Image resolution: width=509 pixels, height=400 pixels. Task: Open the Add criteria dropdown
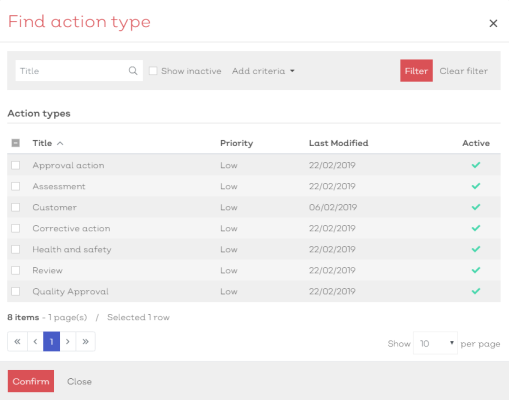click(263, 71)
